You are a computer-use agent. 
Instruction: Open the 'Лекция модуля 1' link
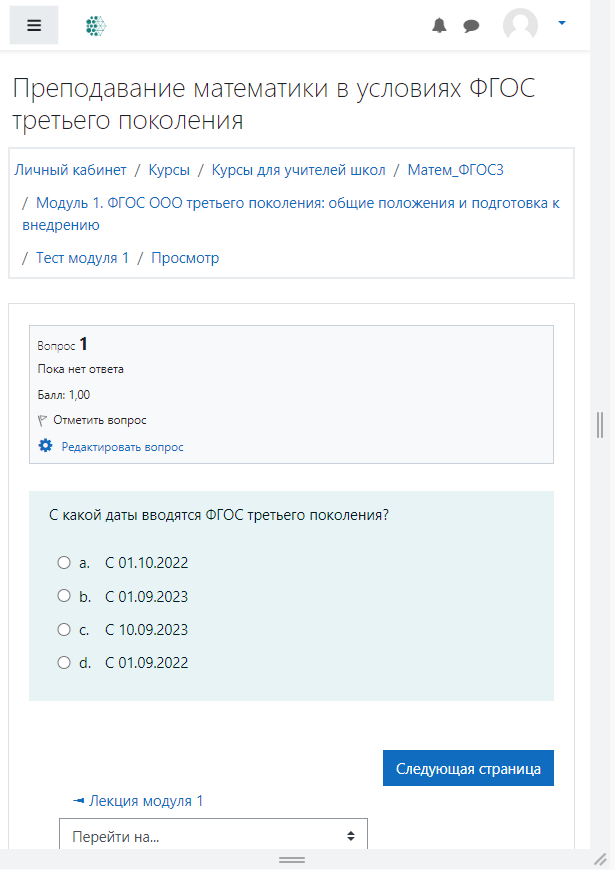[x=138, y=801]
